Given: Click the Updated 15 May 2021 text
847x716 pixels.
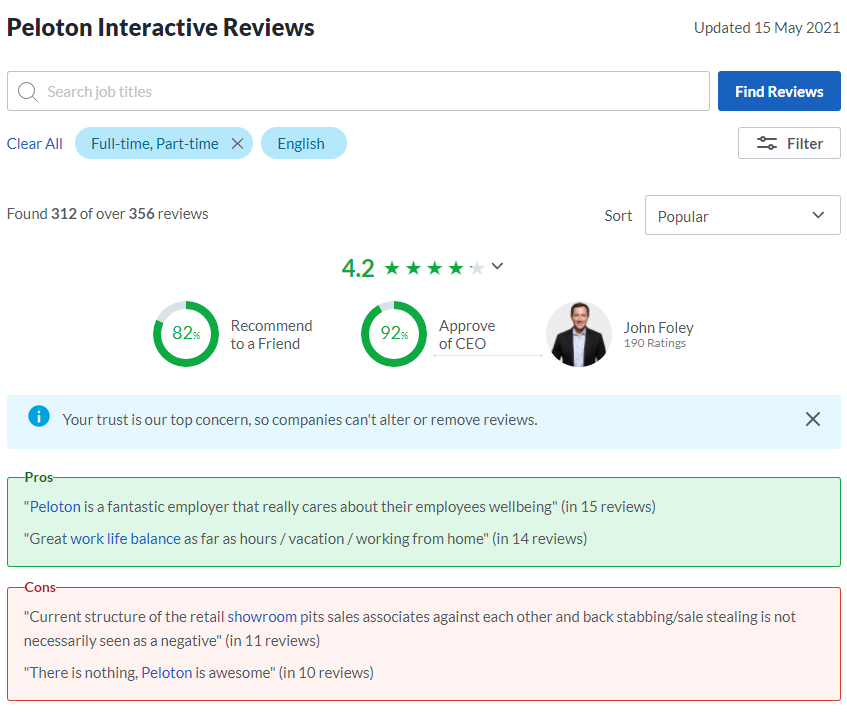Looking at the screenshot, I should coord(767,28).
